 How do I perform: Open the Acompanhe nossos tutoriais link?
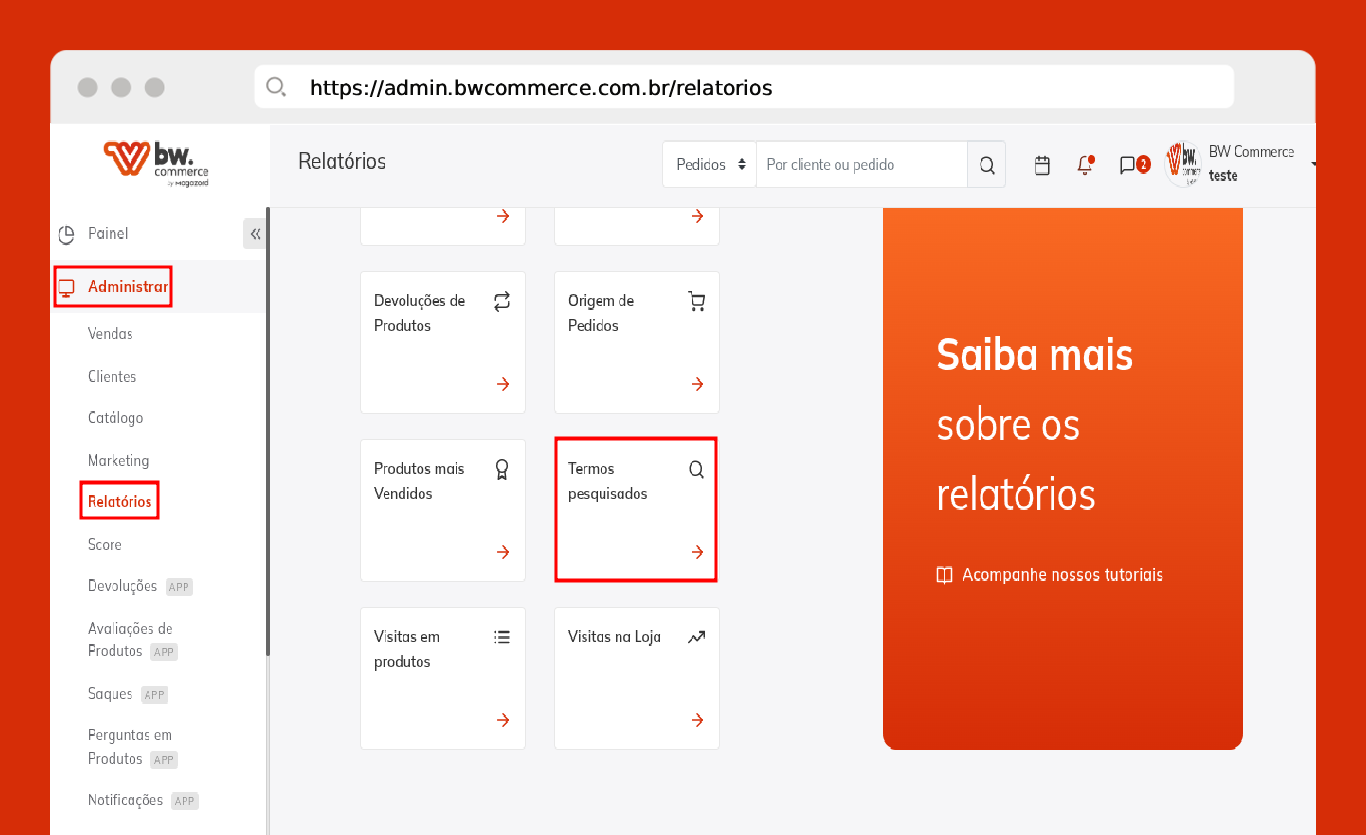point(1061,575)
